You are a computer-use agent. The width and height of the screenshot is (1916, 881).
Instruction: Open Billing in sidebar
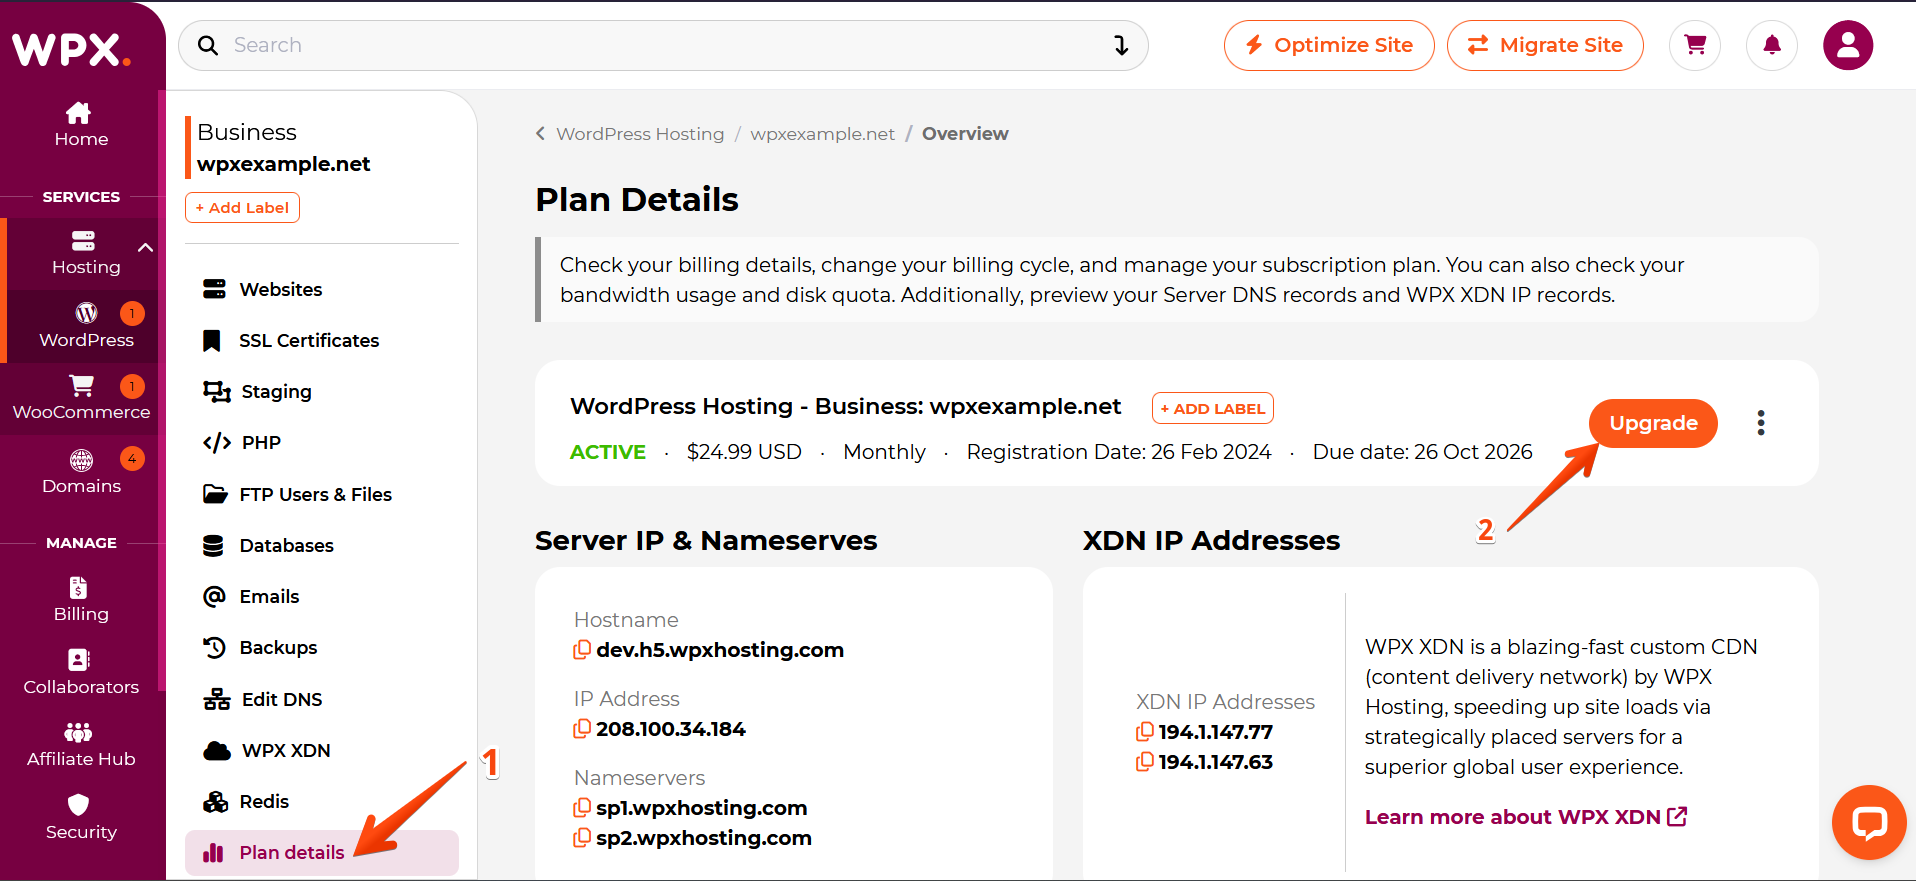pyautogui.click(x=80, y=600)
